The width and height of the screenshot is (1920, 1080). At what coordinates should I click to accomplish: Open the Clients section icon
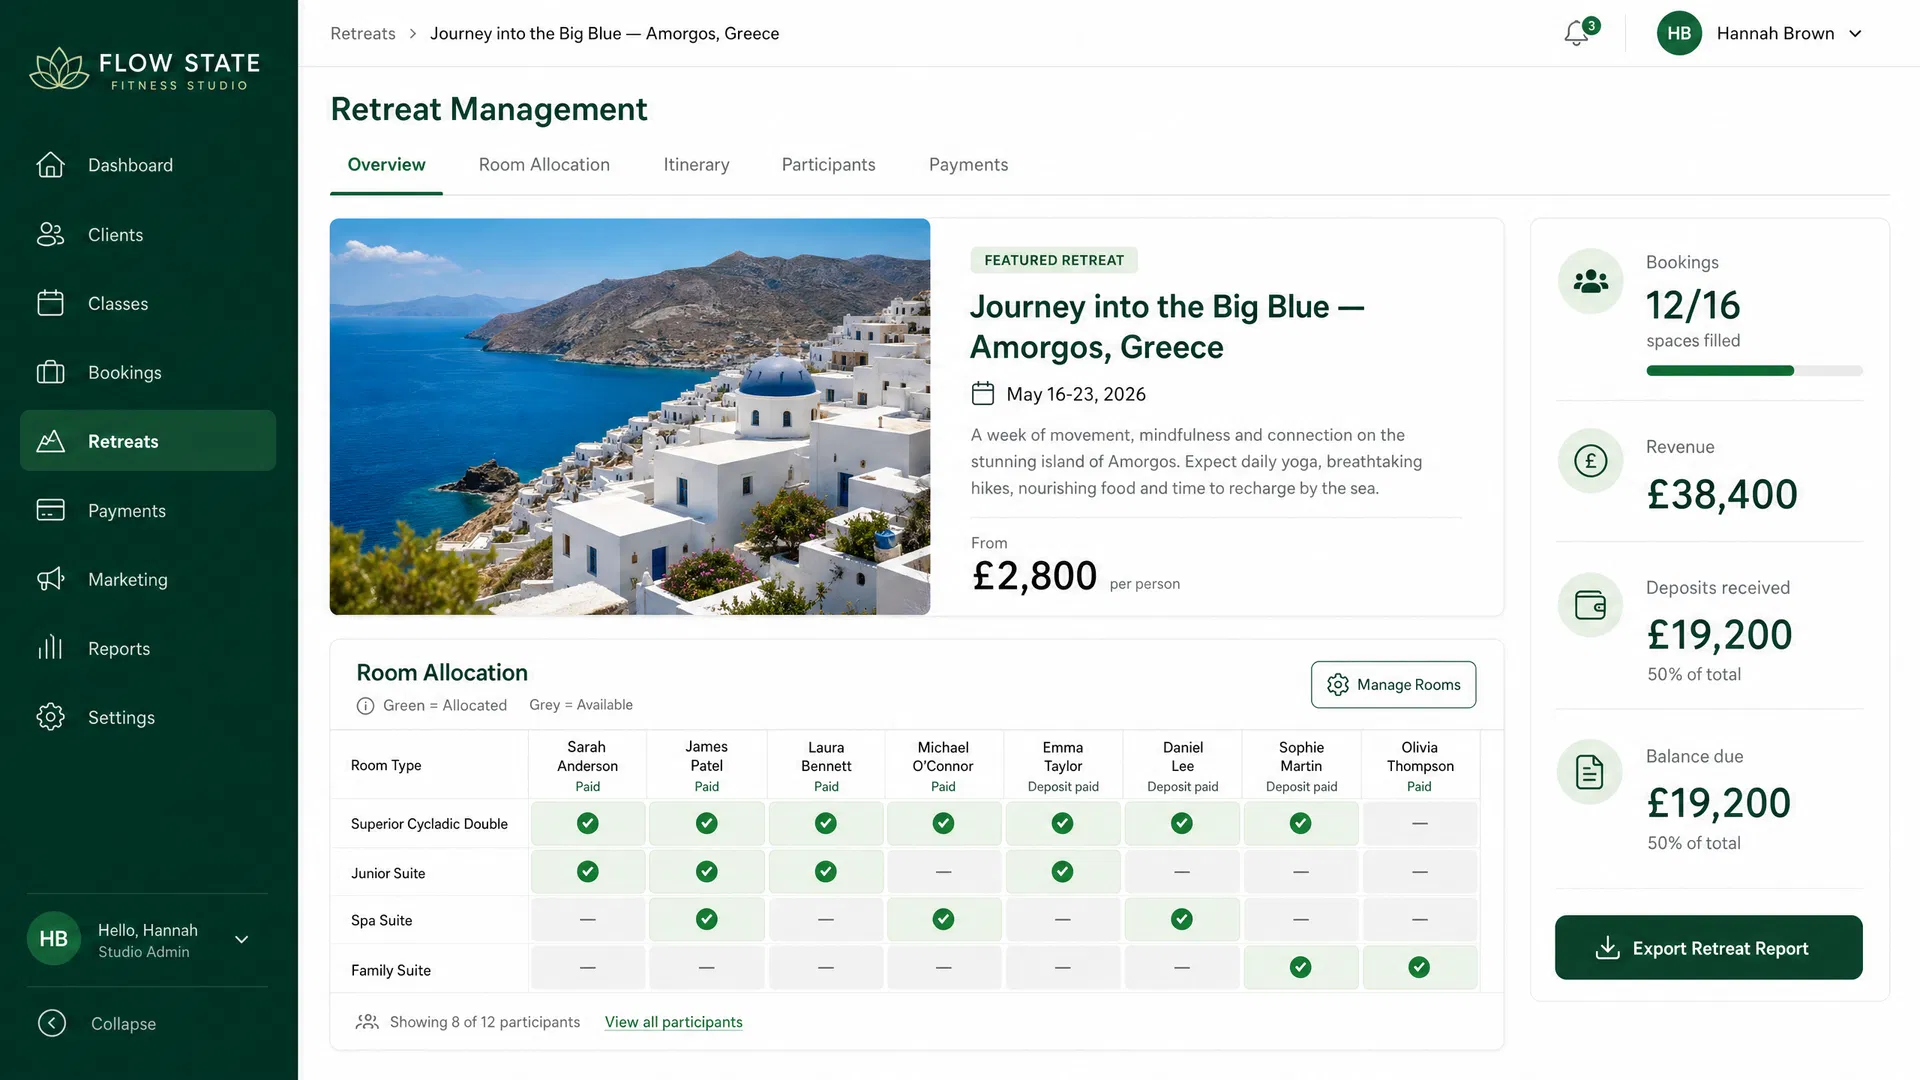click(x=50, y=234)
